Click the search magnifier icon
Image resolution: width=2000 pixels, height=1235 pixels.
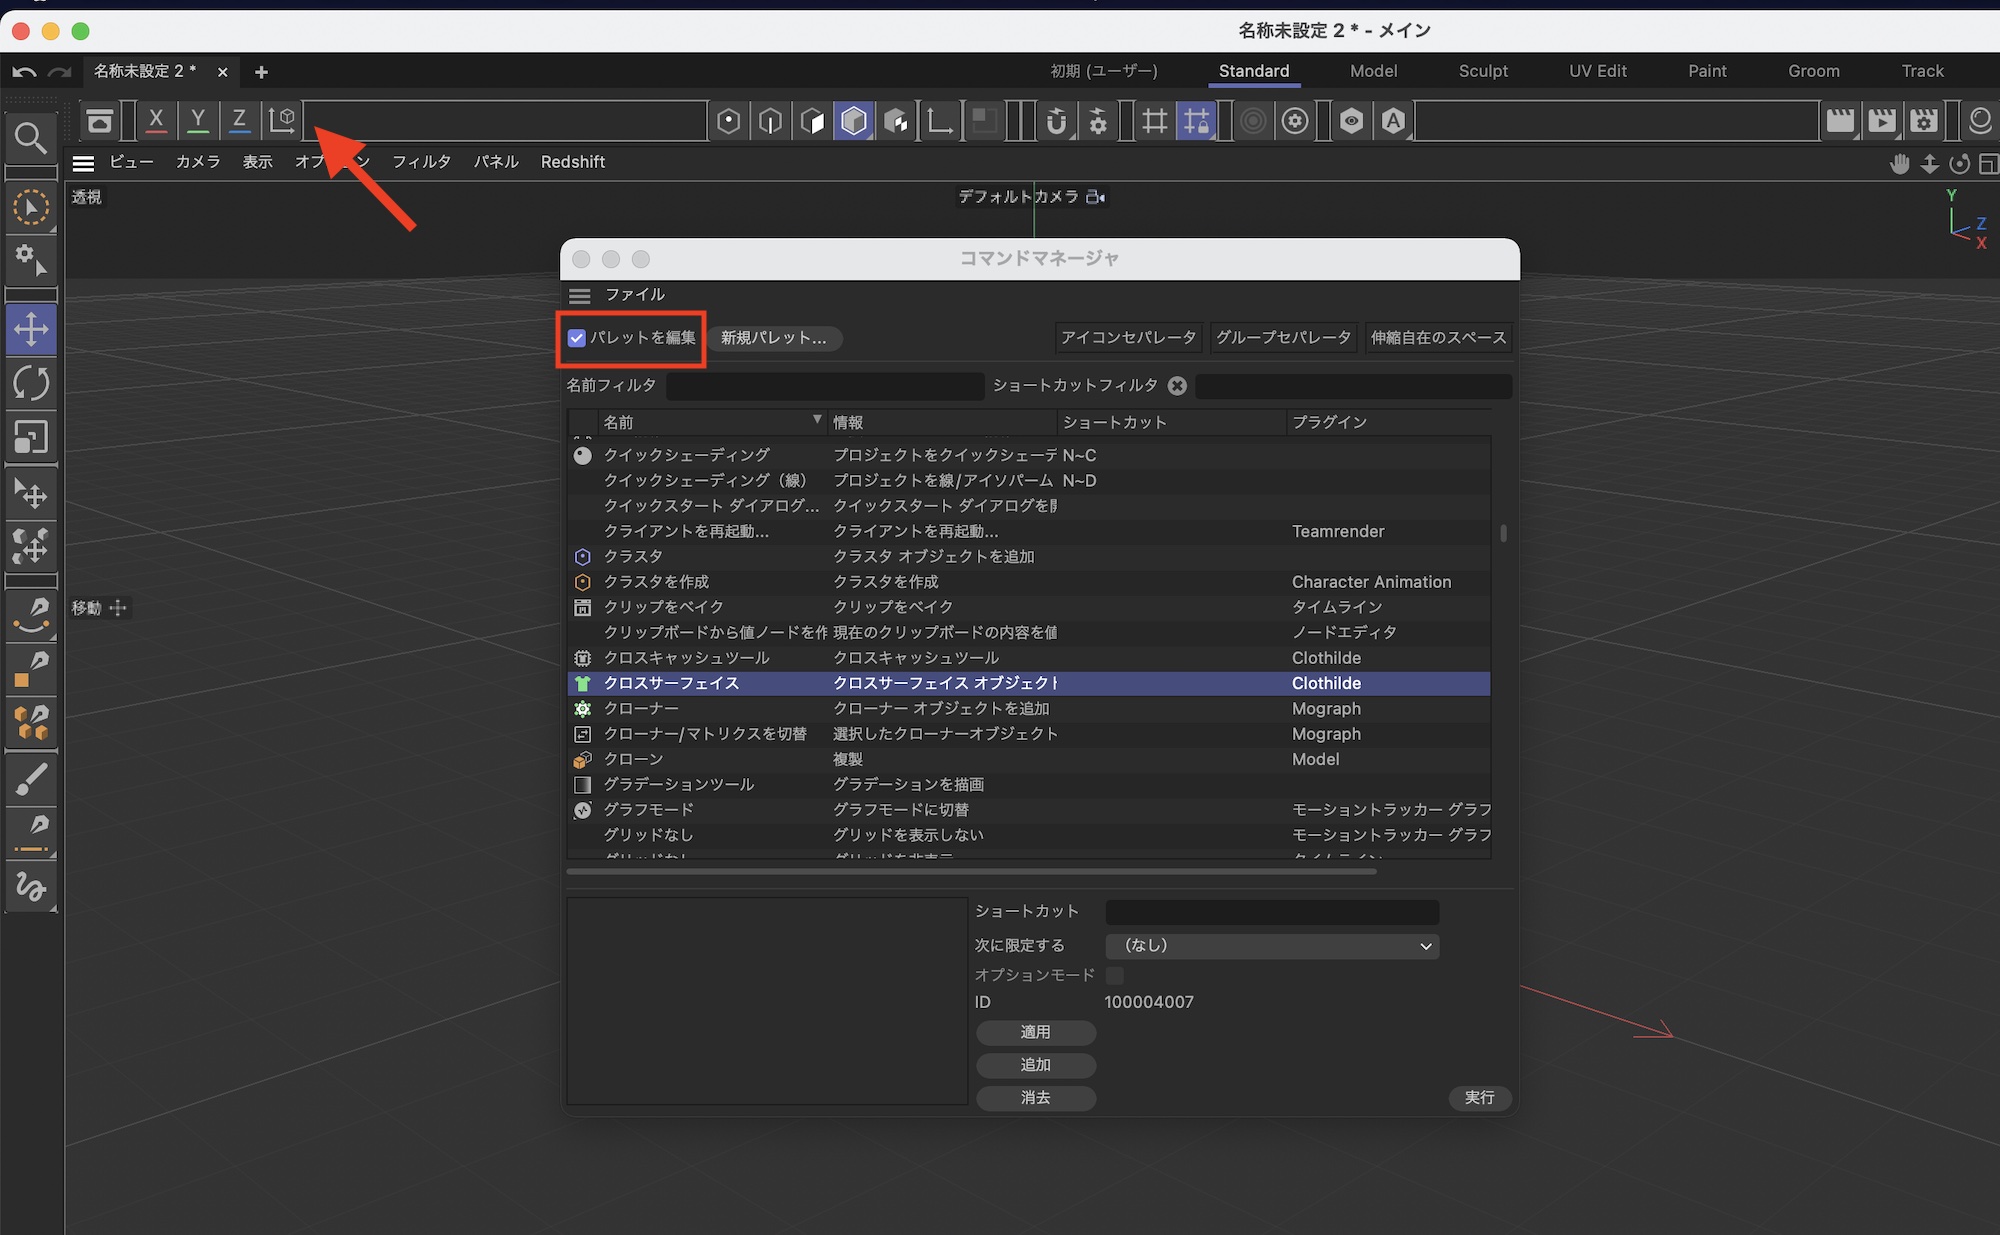point(30,137)
